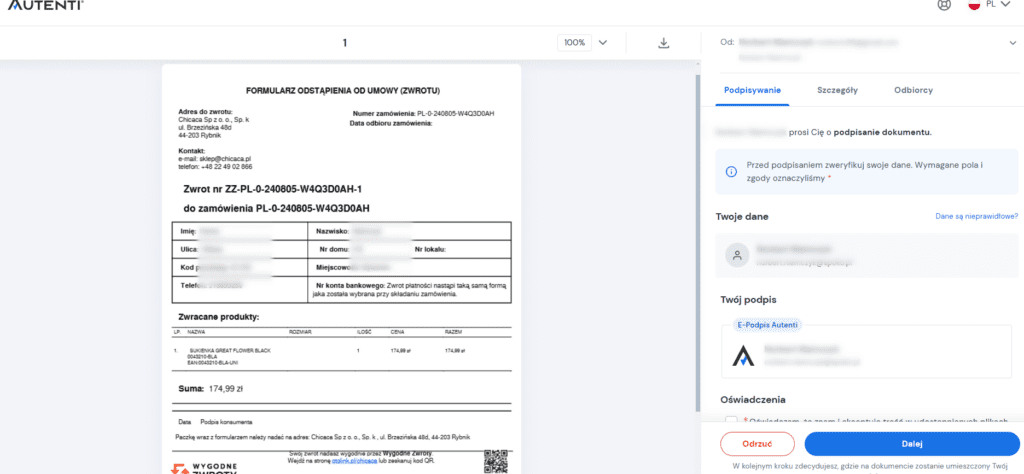Tick the Oświadczenia consent checkbox
The height and width of the screenshot is (474, 1024).
[732, 421]
